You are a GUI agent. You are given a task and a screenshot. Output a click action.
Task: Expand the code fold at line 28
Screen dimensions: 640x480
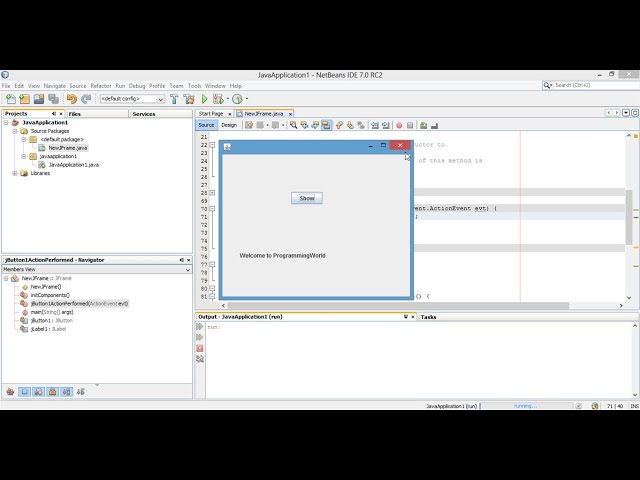tap(212, 193)
